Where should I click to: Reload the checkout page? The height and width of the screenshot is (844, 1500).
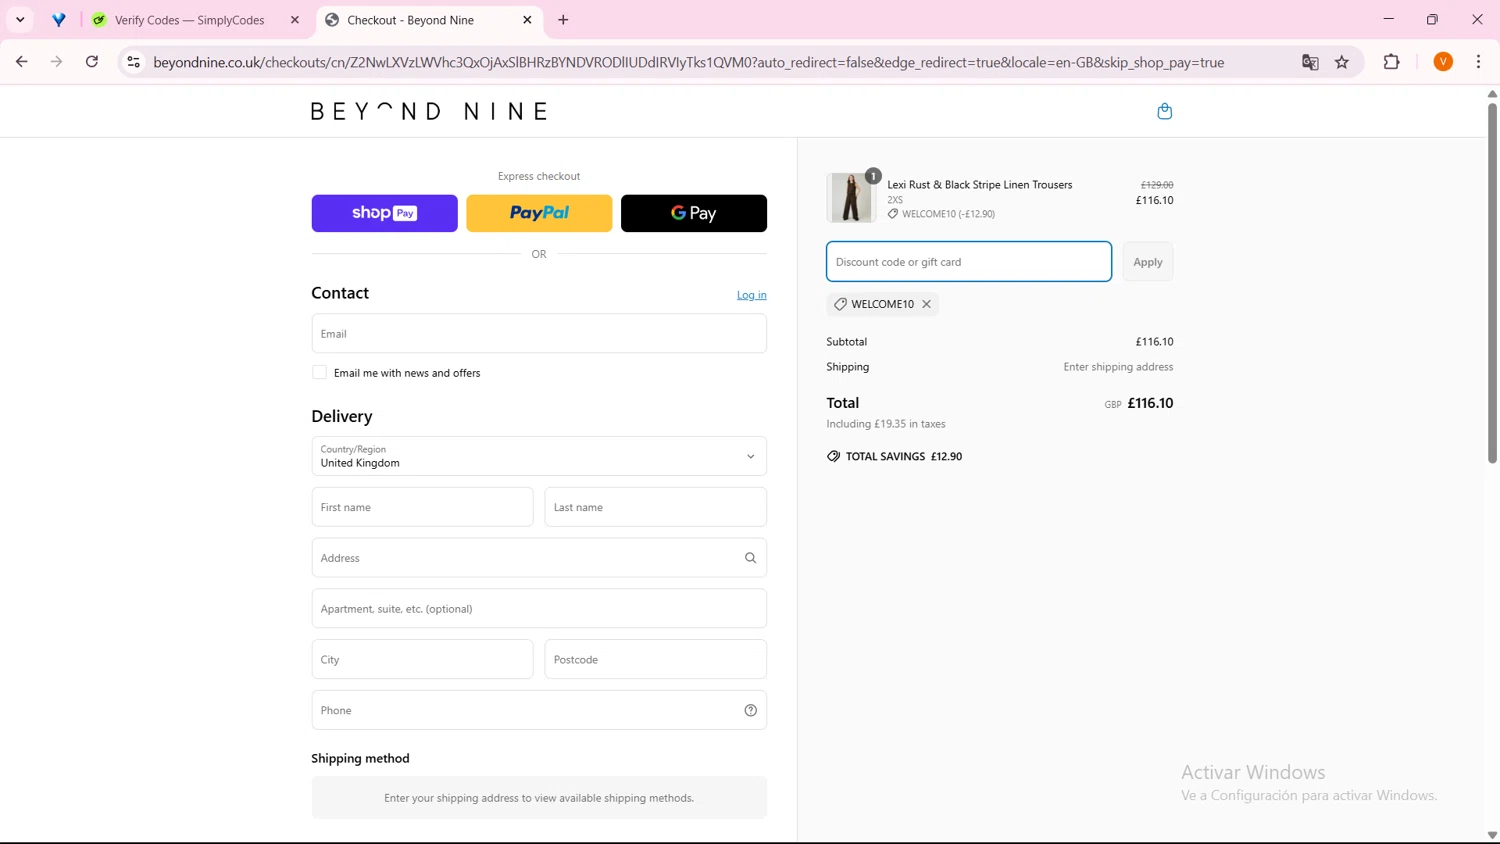coord(92,62)
